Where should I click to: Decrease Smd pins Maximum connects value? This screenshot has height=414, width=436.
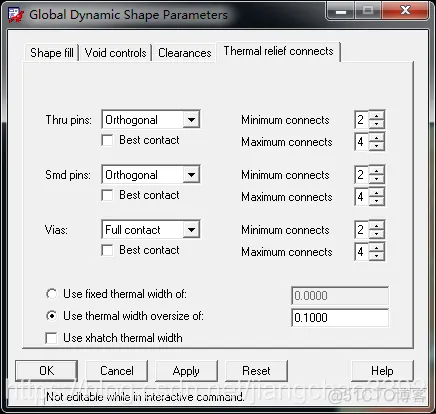point(377,201)
